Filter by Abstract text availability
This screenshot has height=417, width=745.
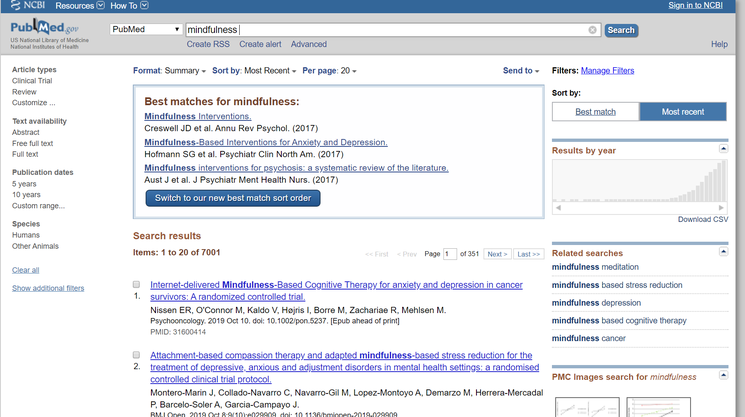click(x=26, y=132)
